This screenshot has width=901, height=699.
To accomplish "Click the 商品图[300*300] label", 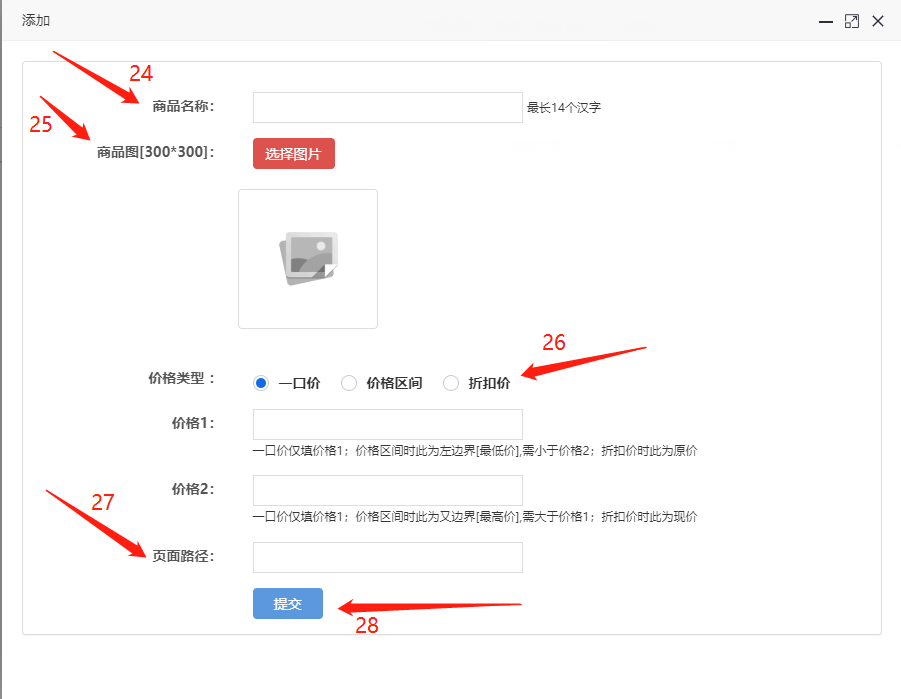I will 155,153.
